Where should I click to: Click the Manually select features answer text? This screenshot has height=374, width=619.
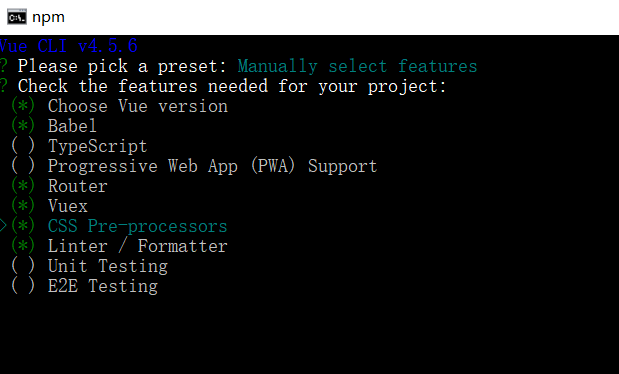357,66
